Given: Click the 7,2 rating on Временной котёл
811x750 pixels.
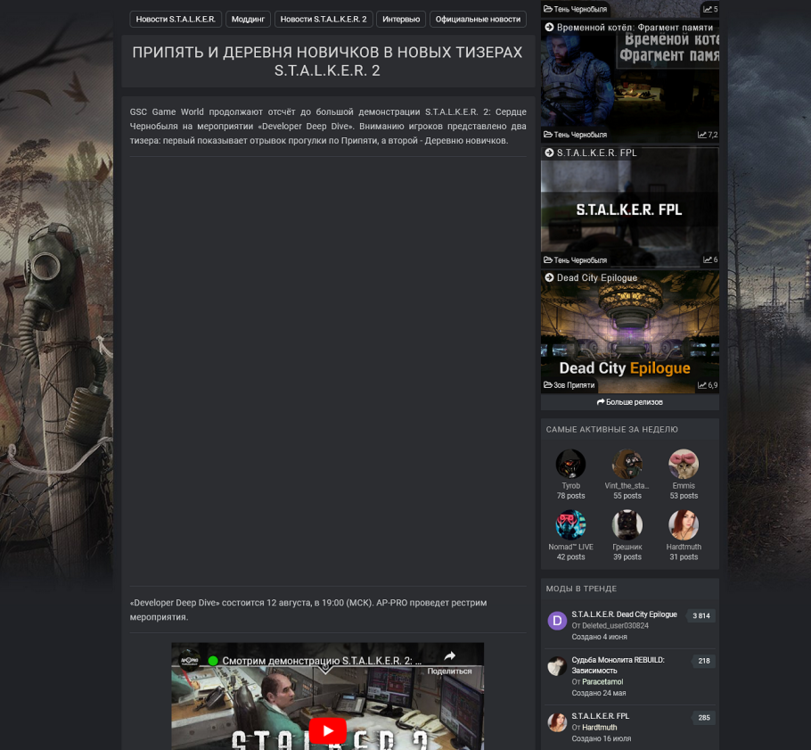Looking at the screenshot, I should coord(708,134).
